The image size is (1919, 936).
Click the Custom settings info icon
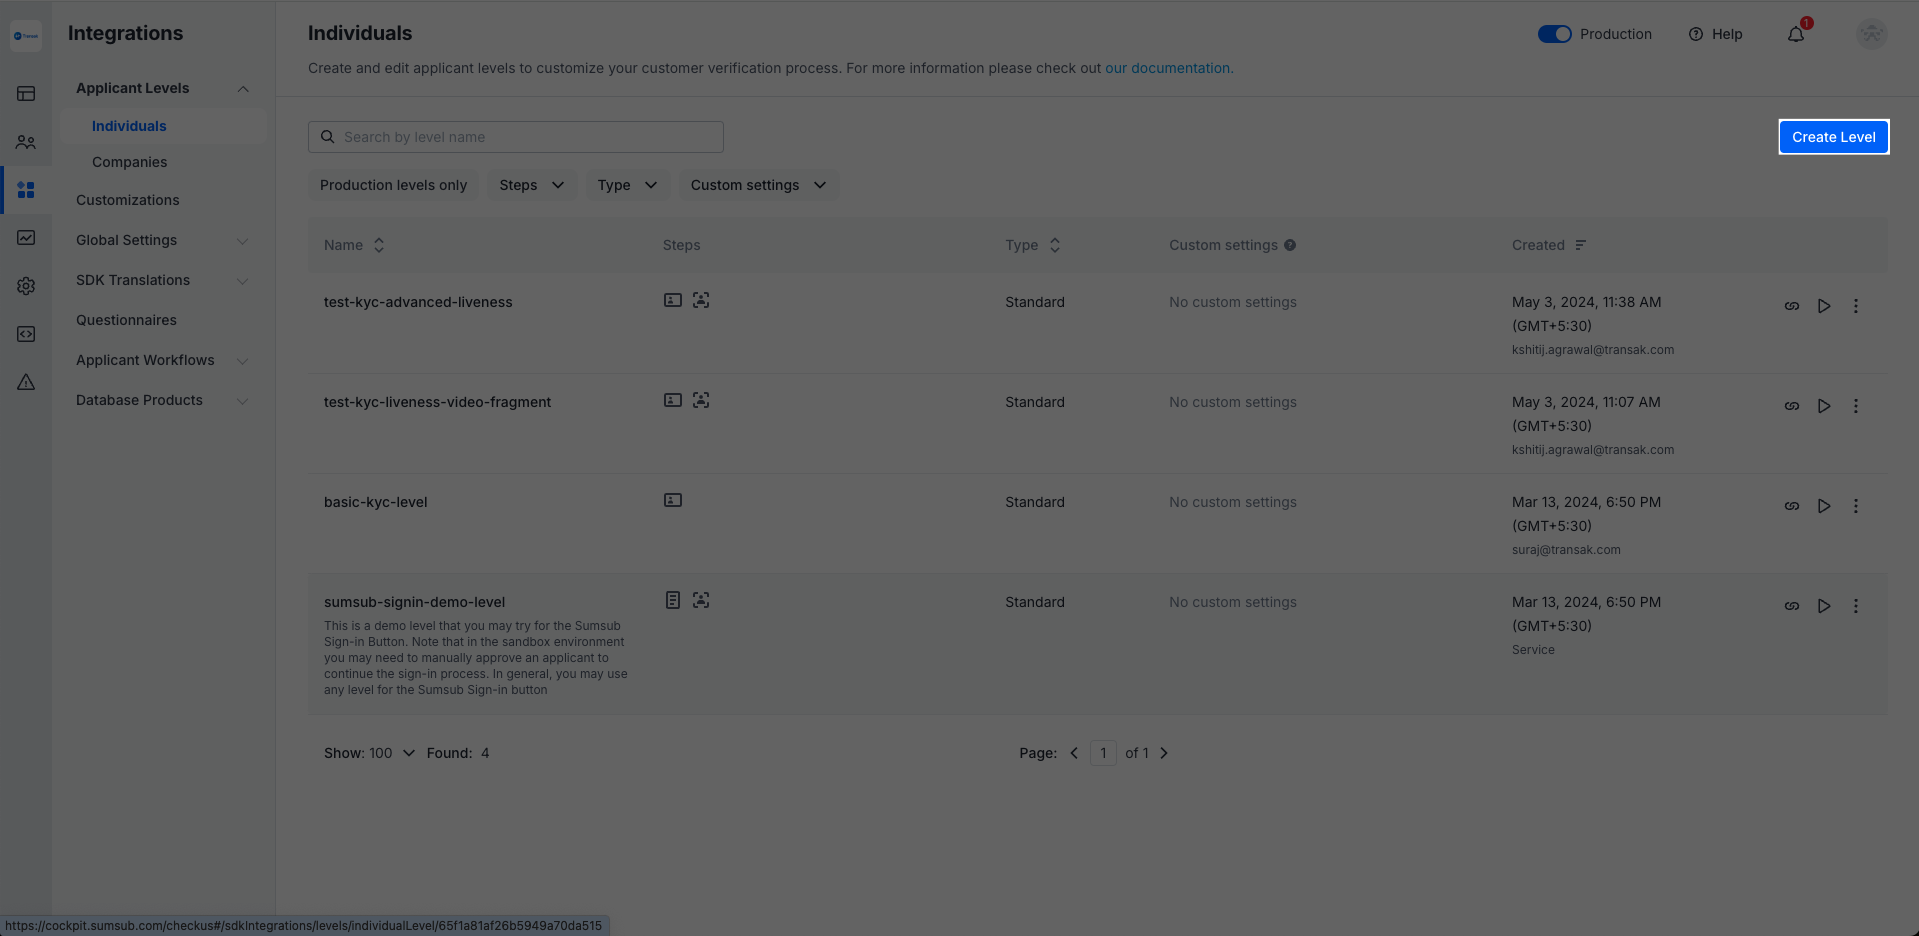[x=1290, y=245]
